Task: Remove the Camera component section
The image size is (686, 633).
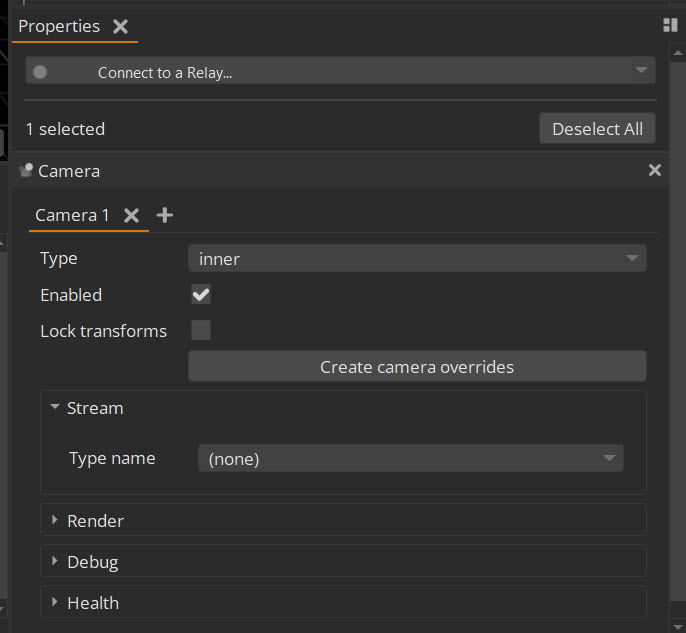Action: tap(655, 171)
